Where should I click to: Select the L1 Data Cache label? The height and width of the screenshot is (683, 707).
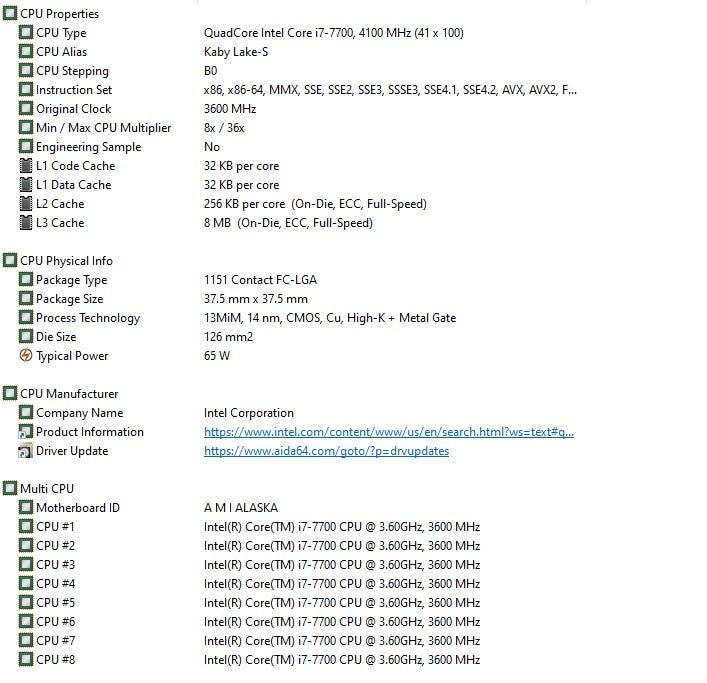point(73,184)
